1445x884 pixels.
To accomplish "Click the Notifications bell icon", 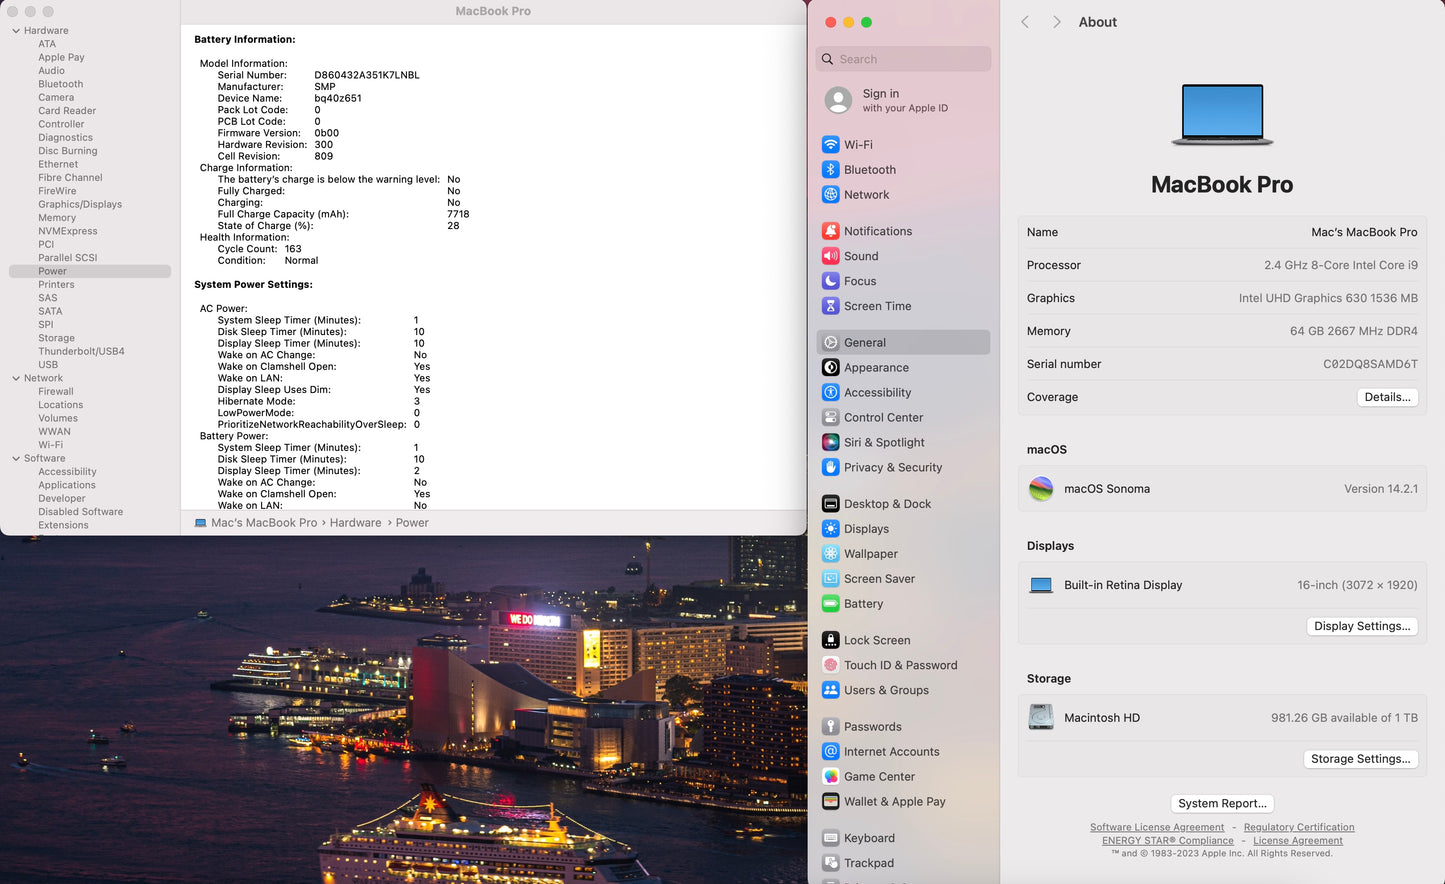I will tap(830, 231).
